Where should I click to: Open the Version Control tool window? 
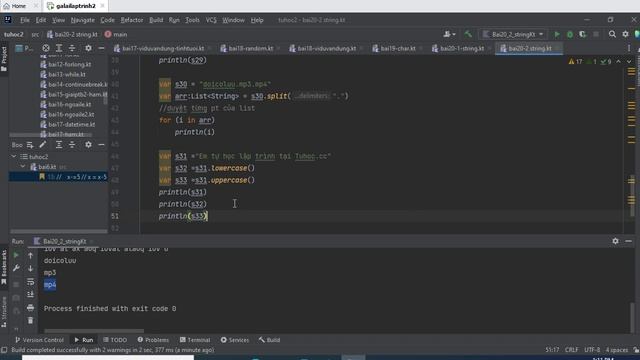point(39,340)
